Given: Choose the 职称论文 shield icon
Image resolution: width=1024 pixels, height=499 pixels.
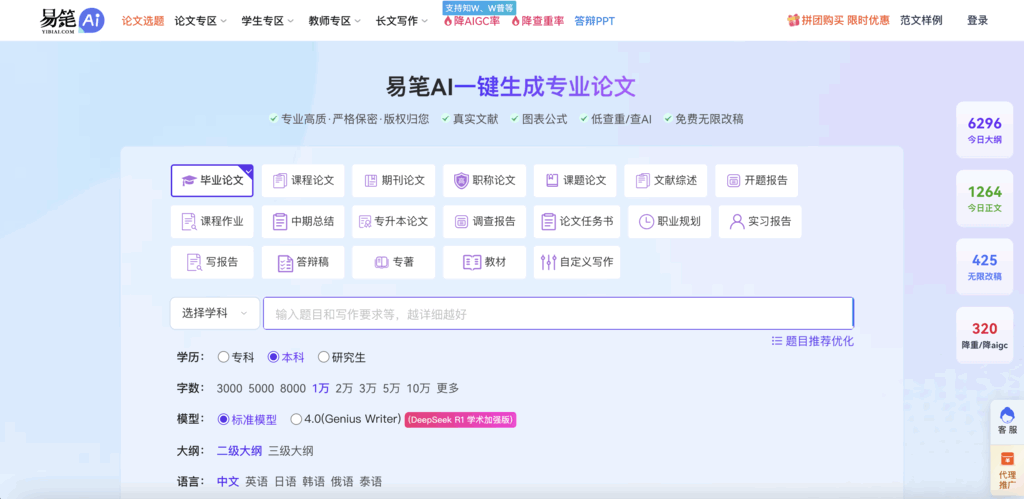Looking at the screenshot, I should (x=461, y=181).
